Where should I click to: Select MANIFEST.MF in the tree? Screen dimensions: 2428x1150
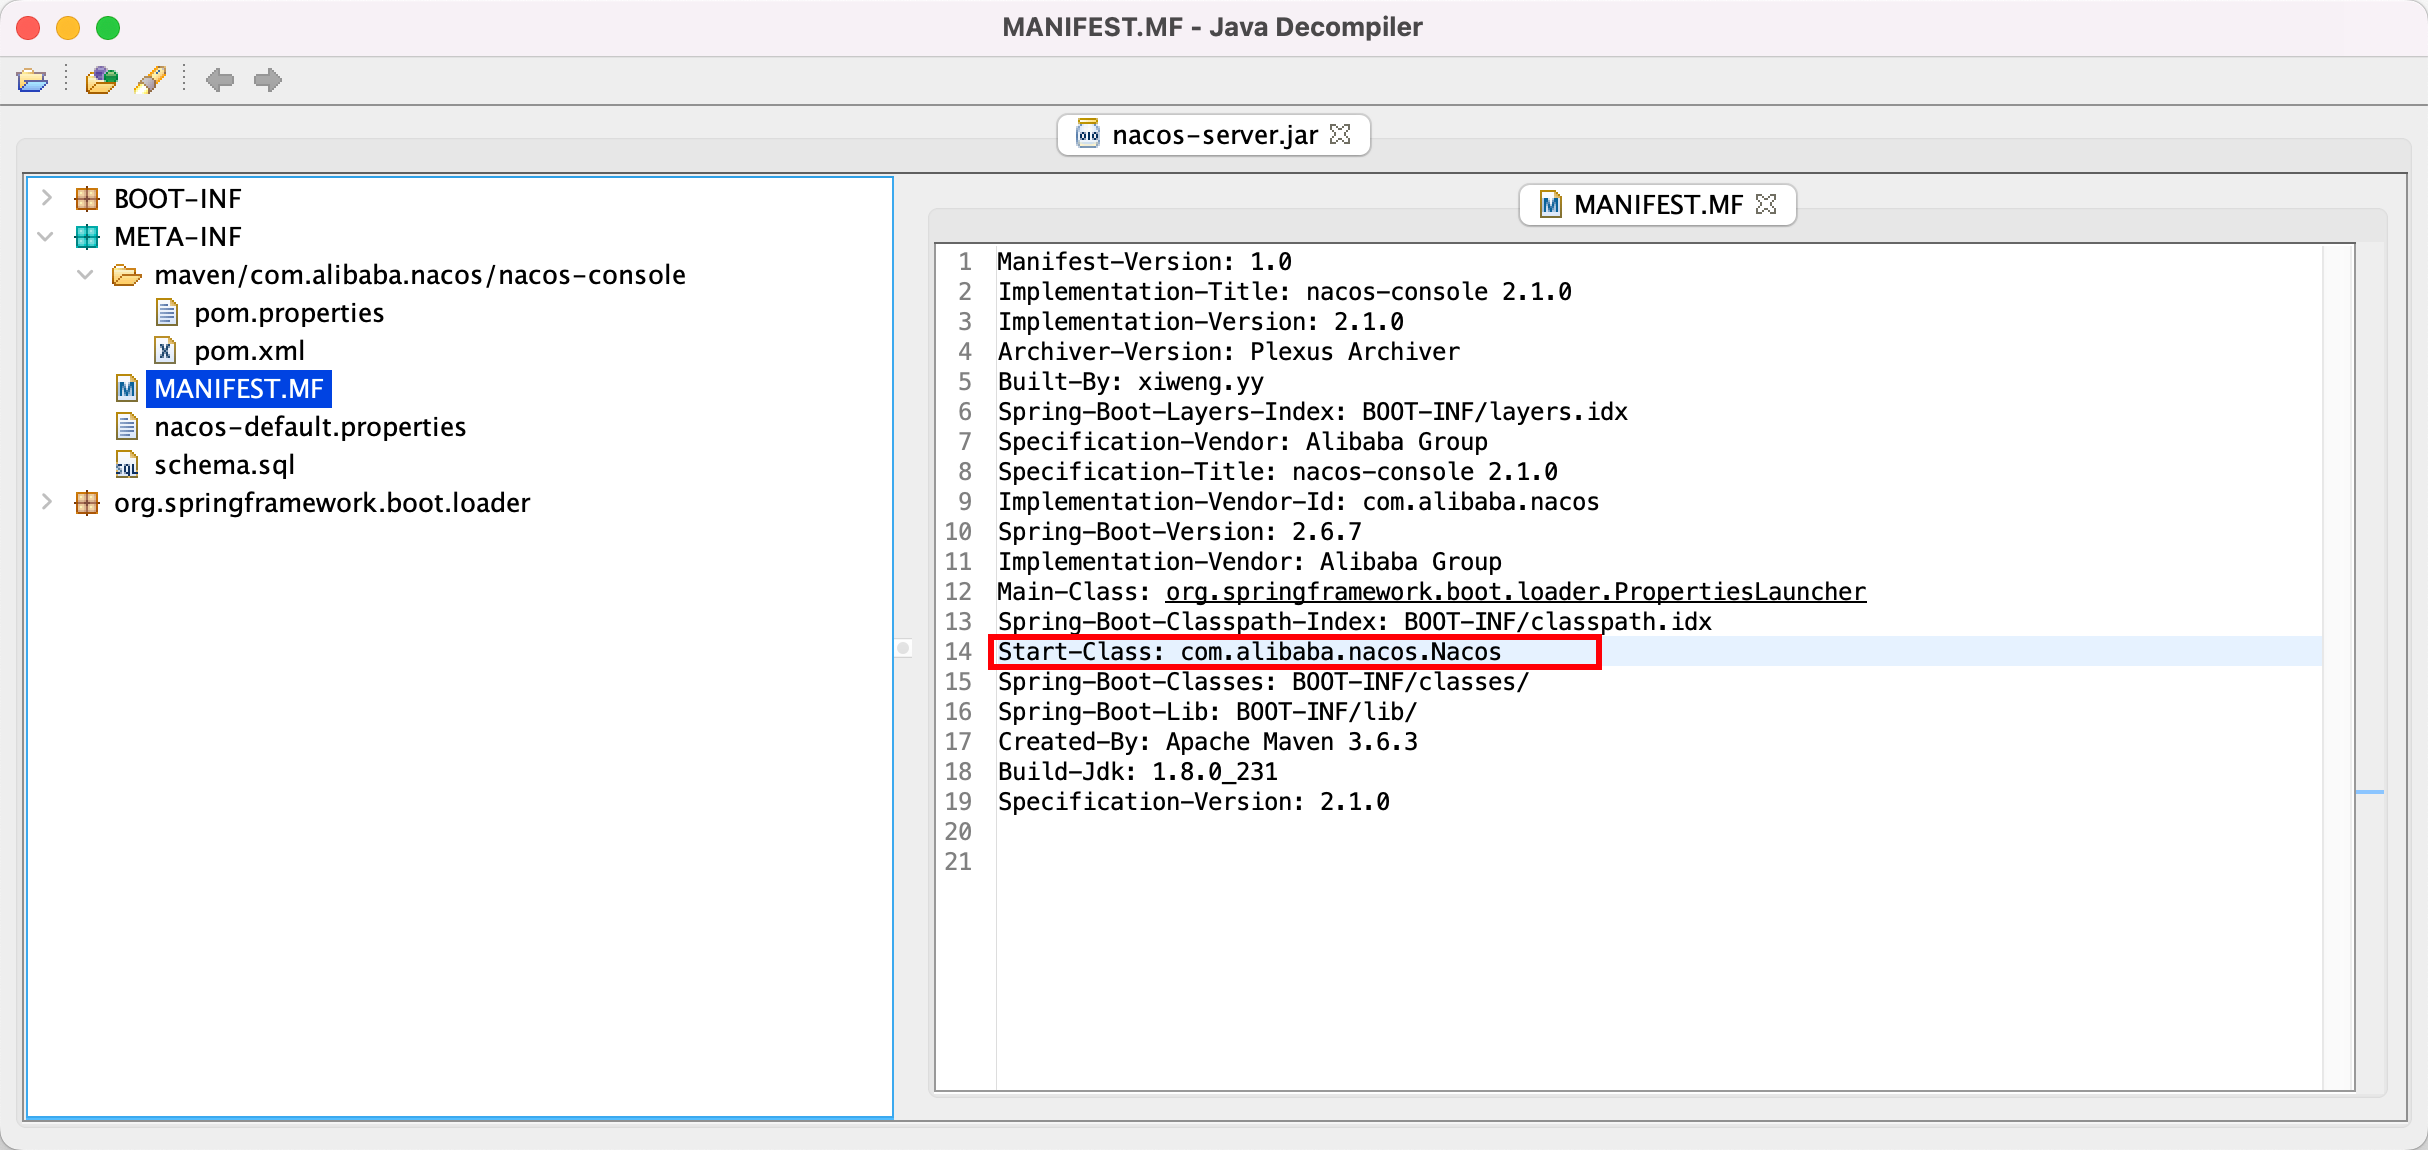coord(239,389)
